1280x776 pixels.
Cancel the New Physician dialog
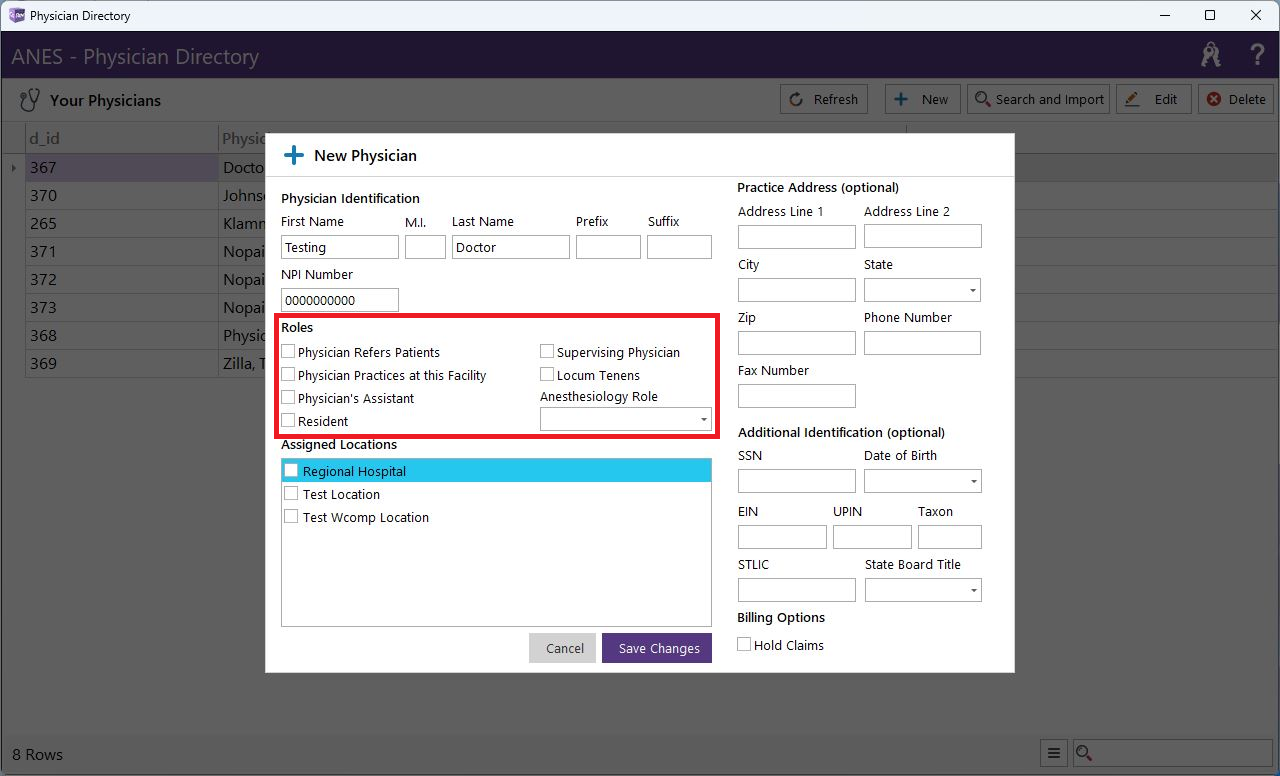click(564, 648)
